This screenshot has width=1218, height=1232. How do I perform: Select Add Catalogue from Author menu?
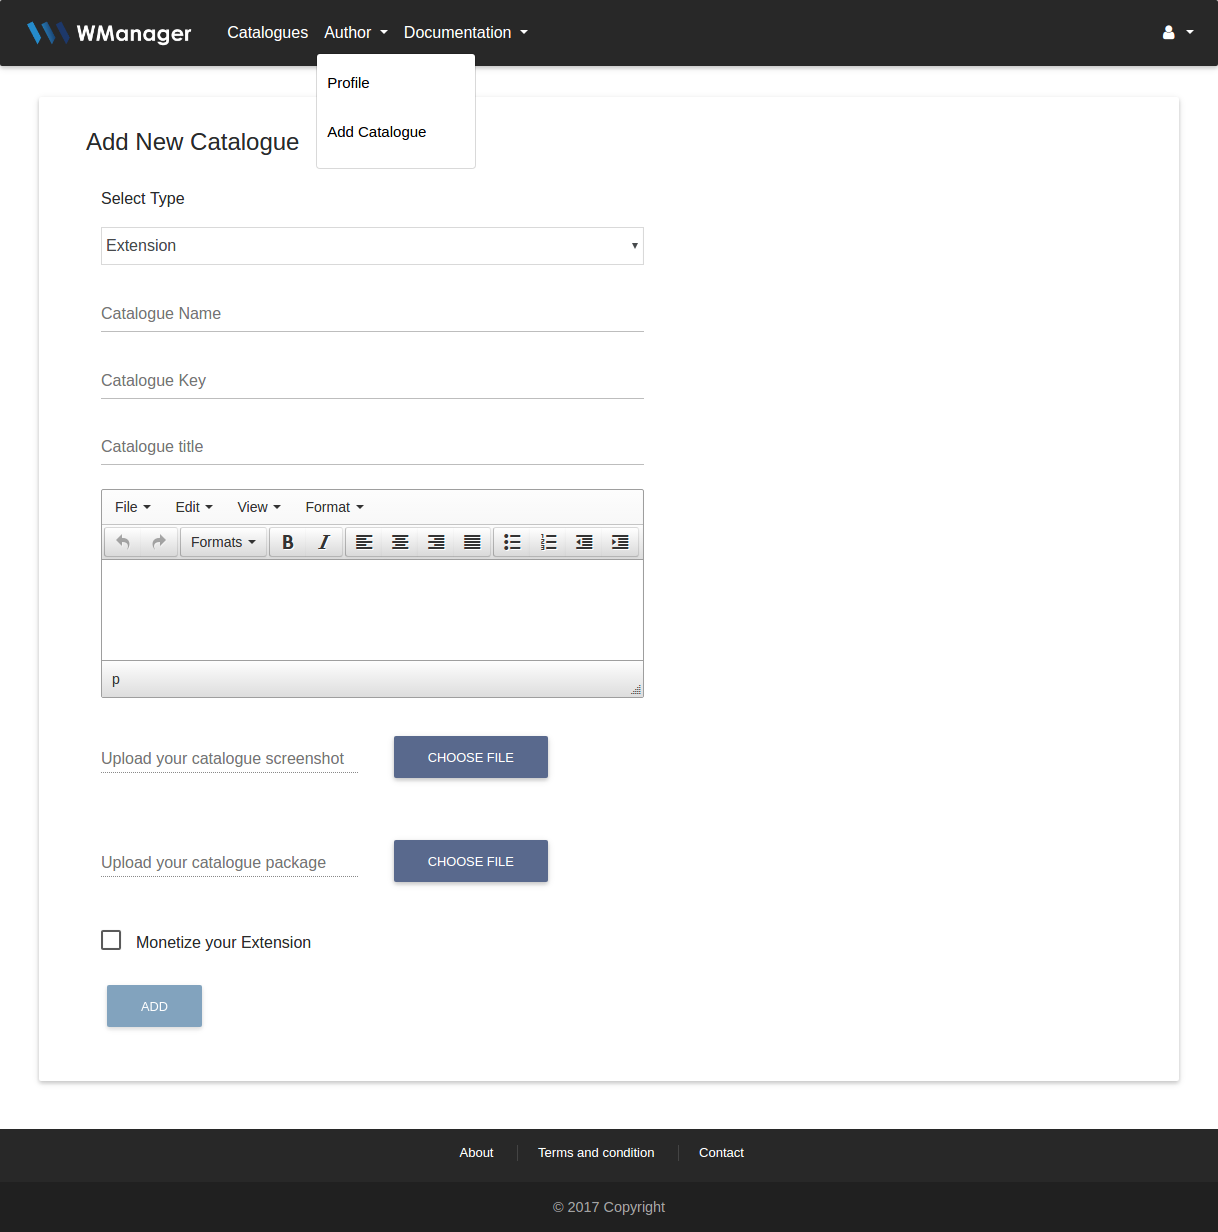(x=377, y=132)
